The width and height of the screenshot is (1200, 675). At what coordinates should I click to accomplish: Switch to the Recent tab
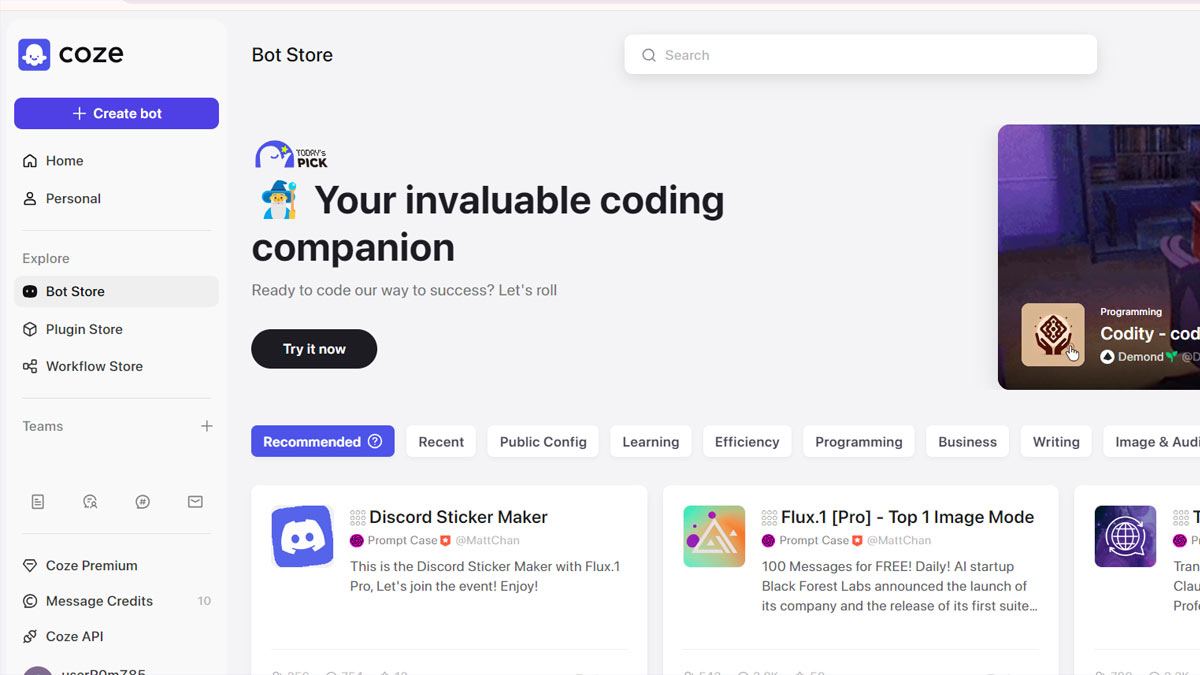coord(441,442)
